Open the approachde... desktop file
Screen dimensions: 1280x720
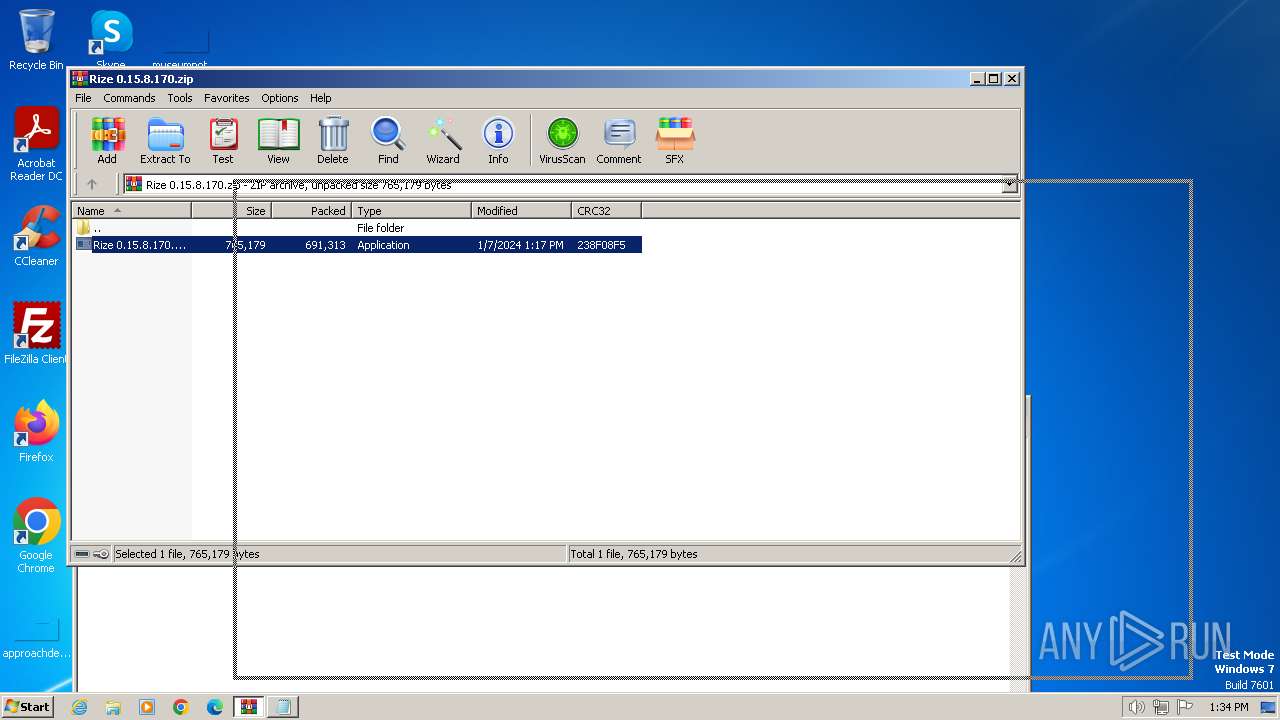point(37,640)
